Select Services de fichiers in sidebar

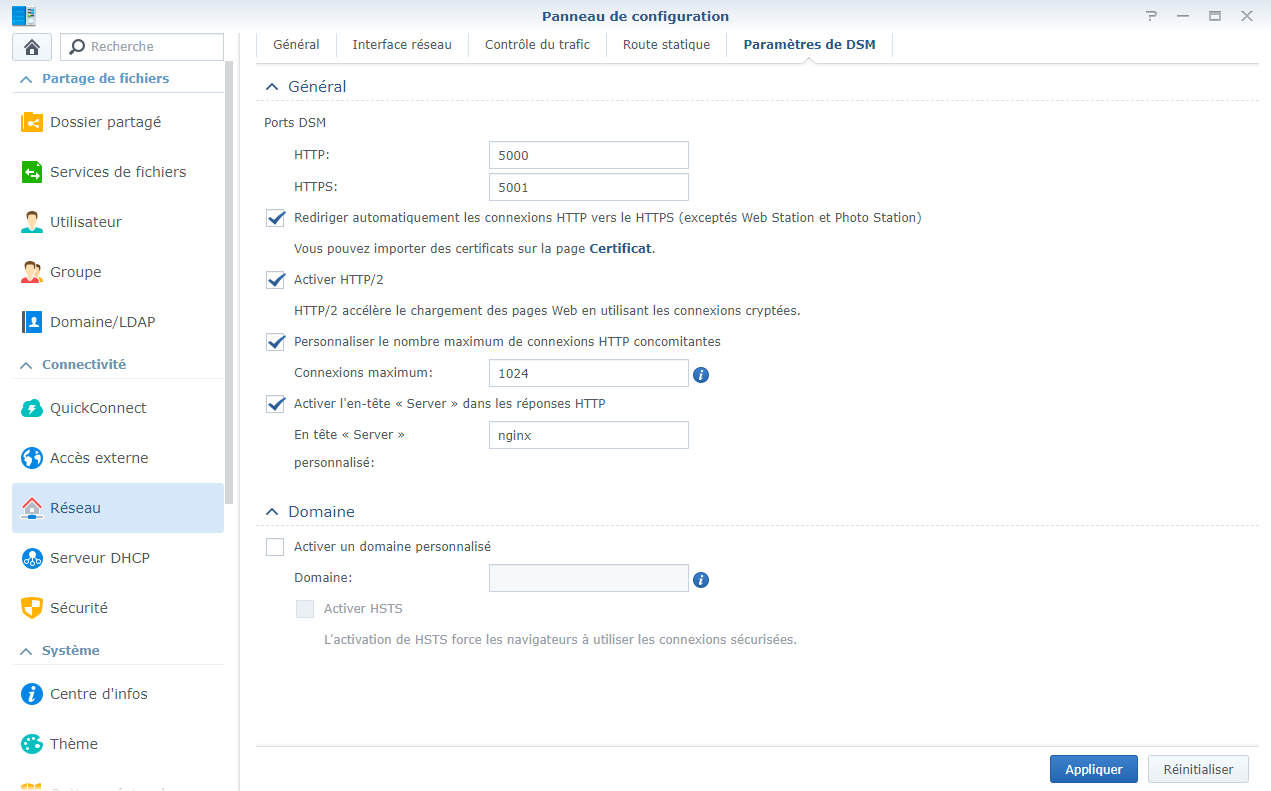coord(118,171)
